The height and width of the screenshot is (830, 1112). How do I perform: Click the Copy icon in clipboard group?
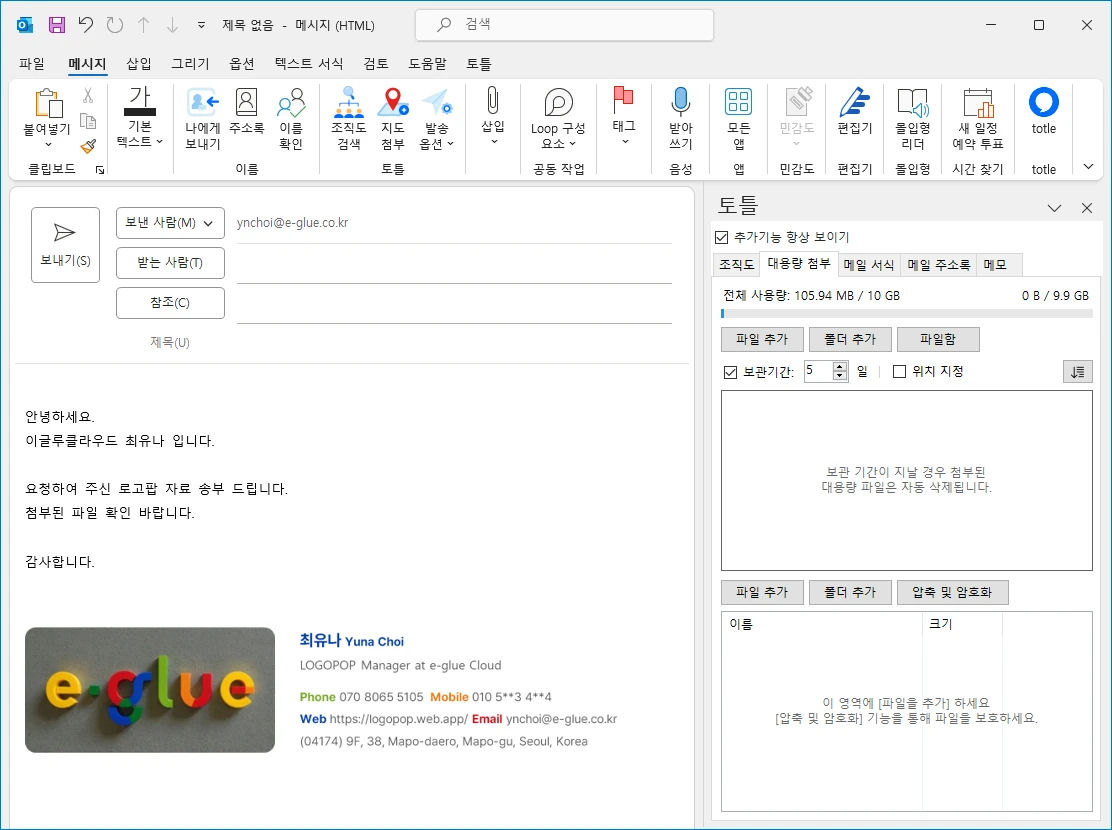[88, 121]
